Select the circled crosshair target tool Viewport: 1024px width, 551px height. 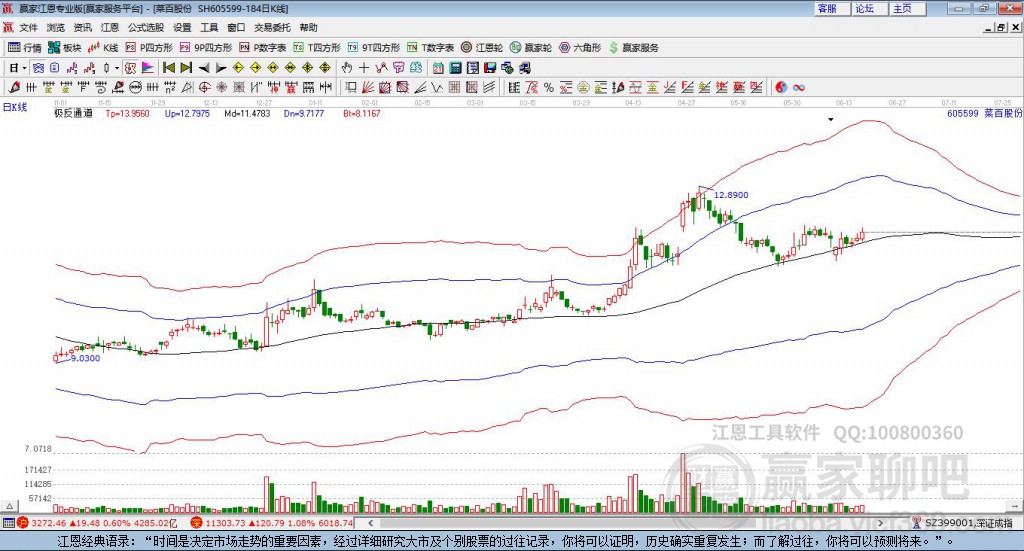204,87
